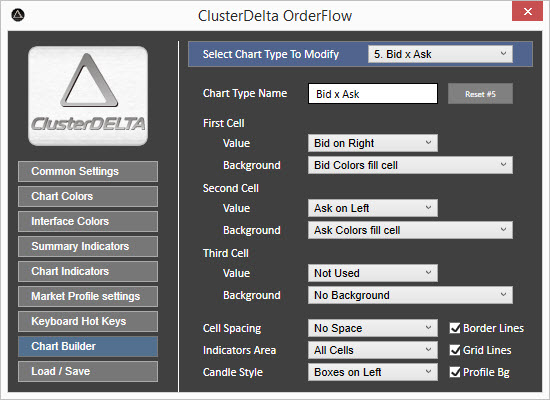This screenshot has height=400, width=550.
Task: Disable the Grid Lines checkbox
Action: (455, 350)
